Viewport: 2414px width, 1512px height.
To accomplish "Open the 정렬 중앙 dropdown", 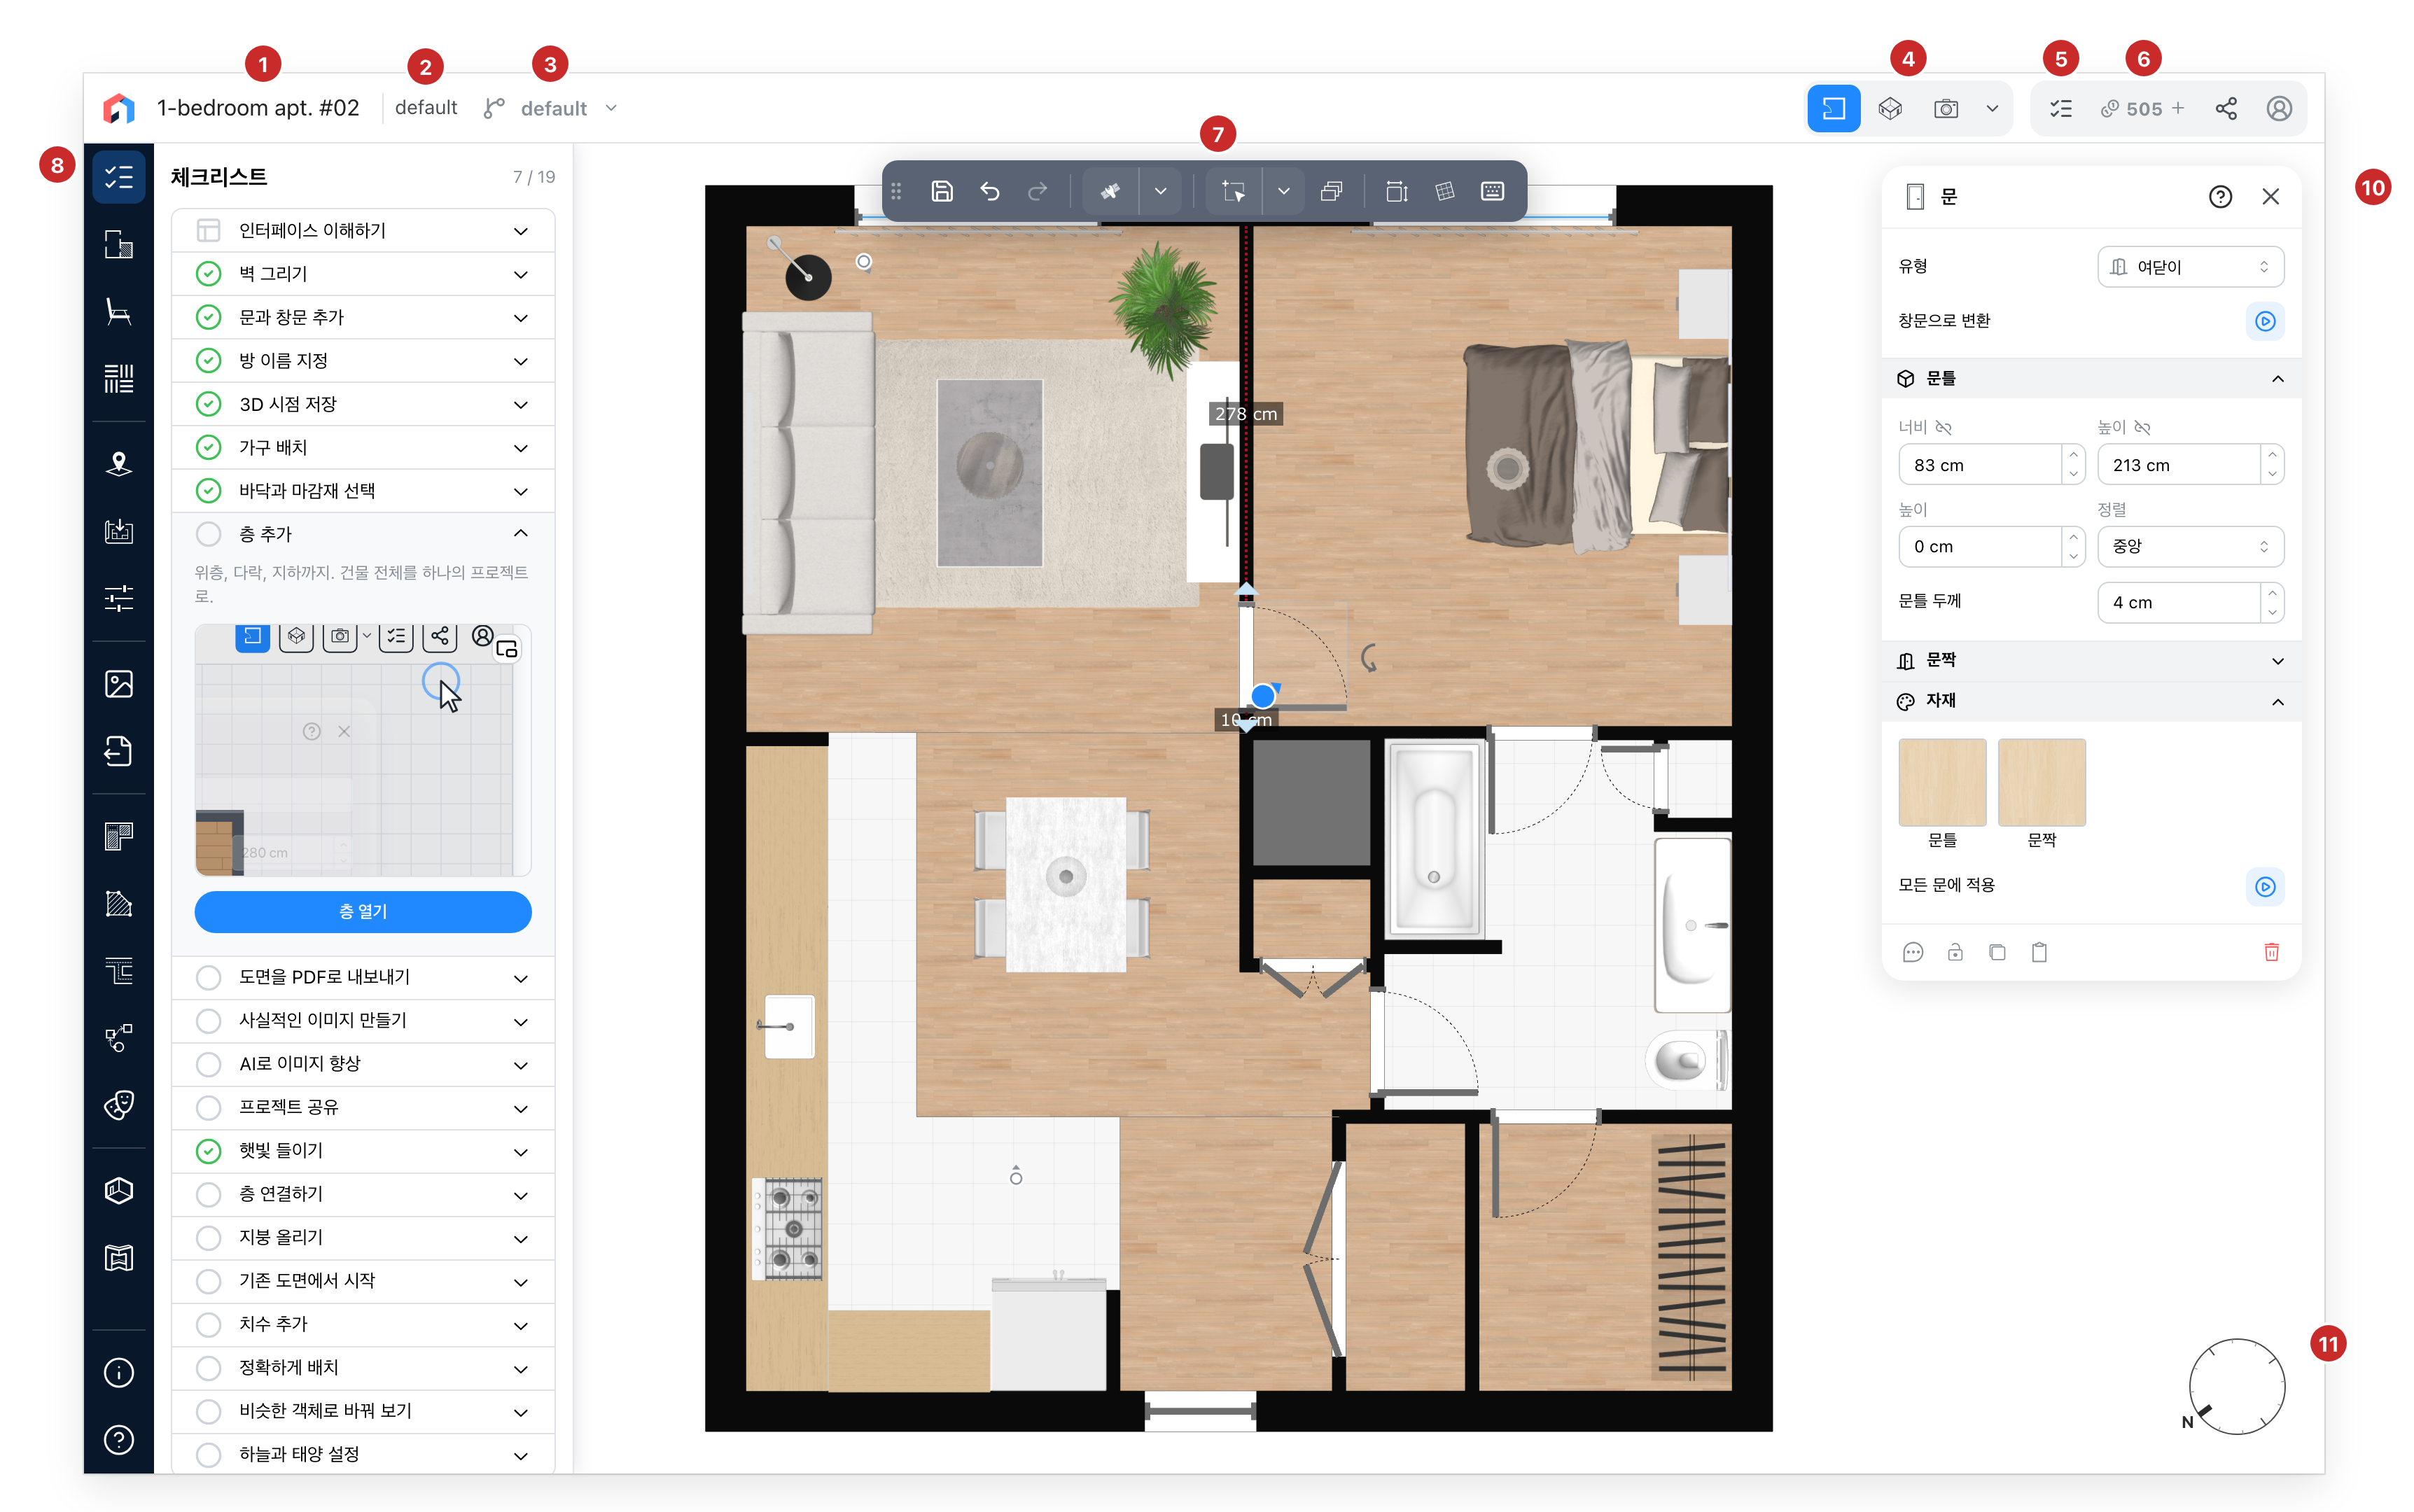I will 2189,547.
